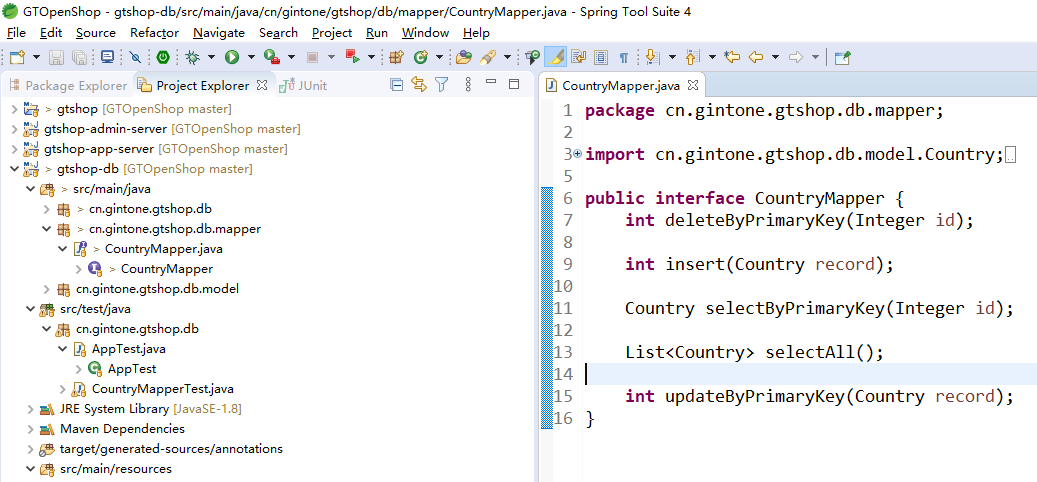Click the Open Type icon
This screenshot has width=1037, height=482.
(x=464, y=58)
